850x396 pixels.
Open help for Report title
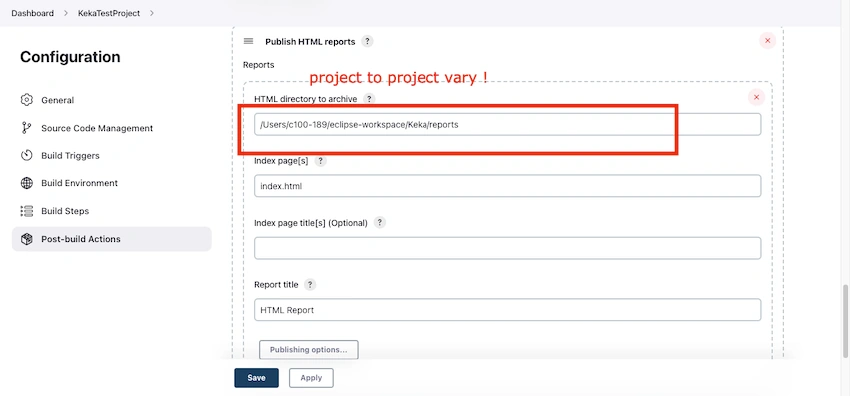pyautogui.click(x=310, y=284)
